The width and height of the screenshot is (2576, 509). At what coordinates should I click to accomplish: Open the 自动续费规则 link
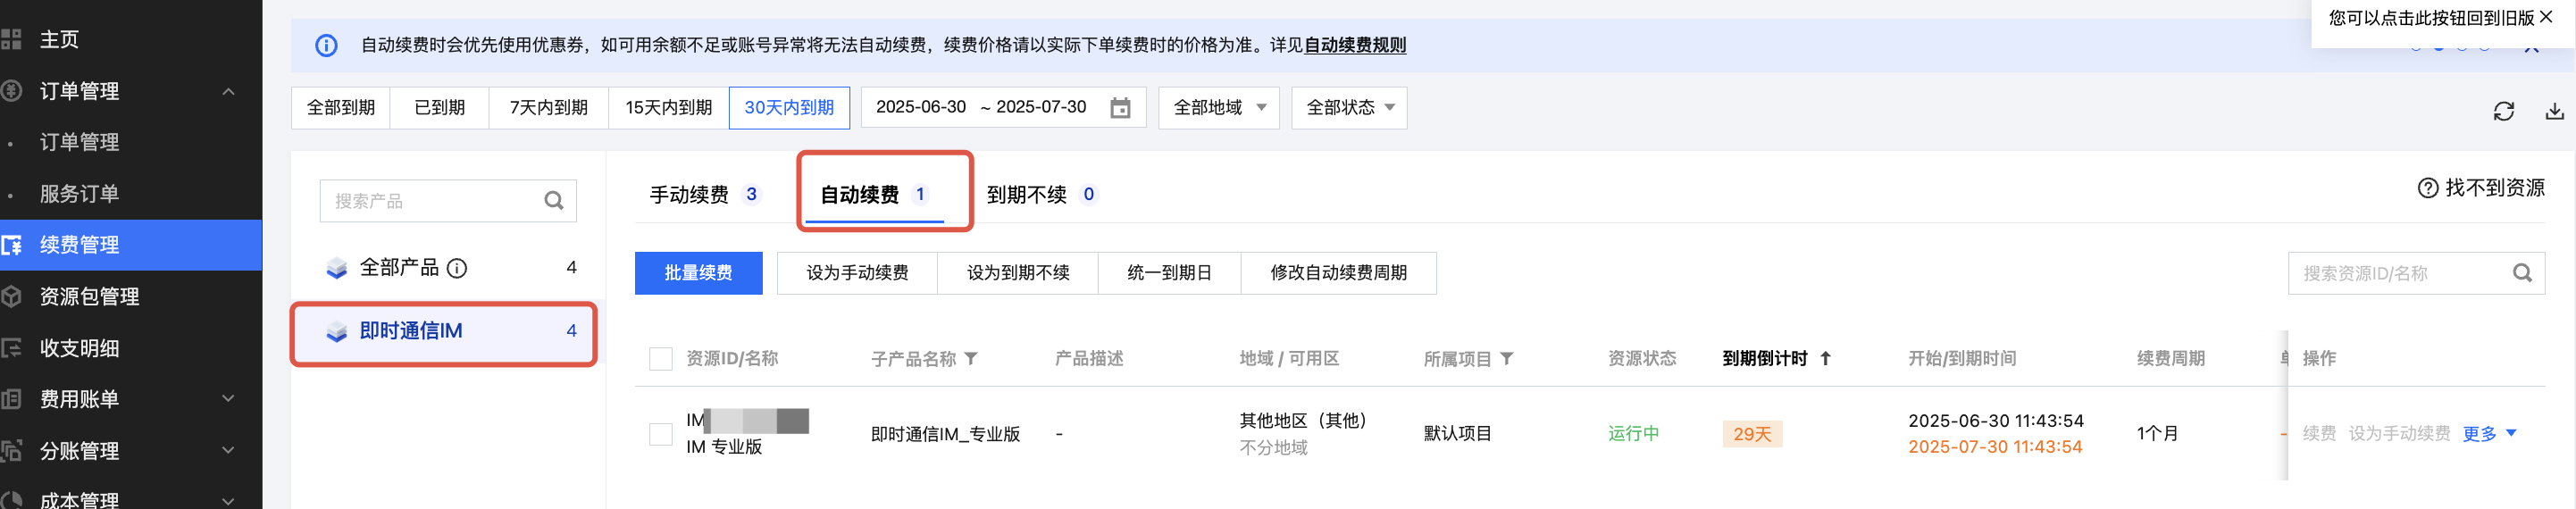[x=1354, y=45]
